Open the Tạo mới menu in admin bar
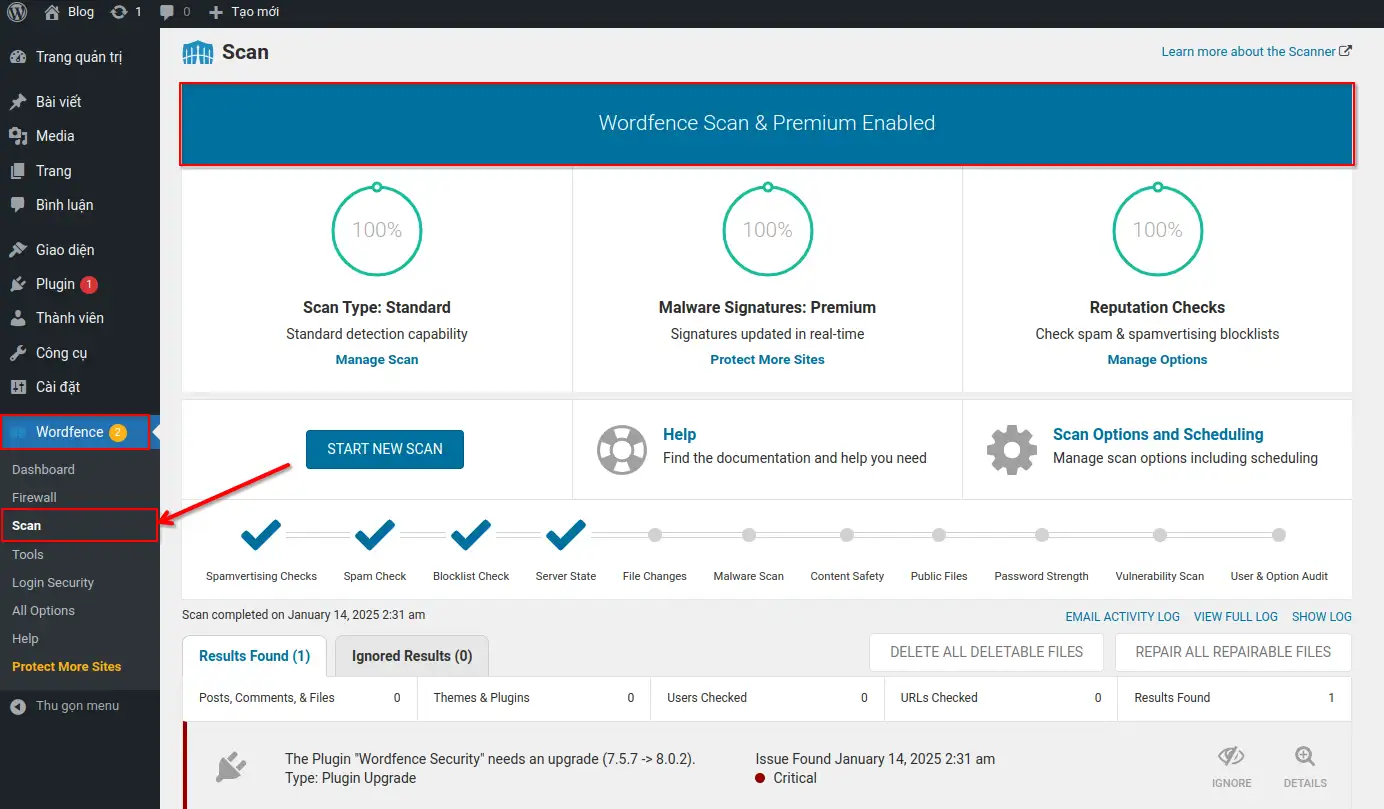 (x=244, y=12)
